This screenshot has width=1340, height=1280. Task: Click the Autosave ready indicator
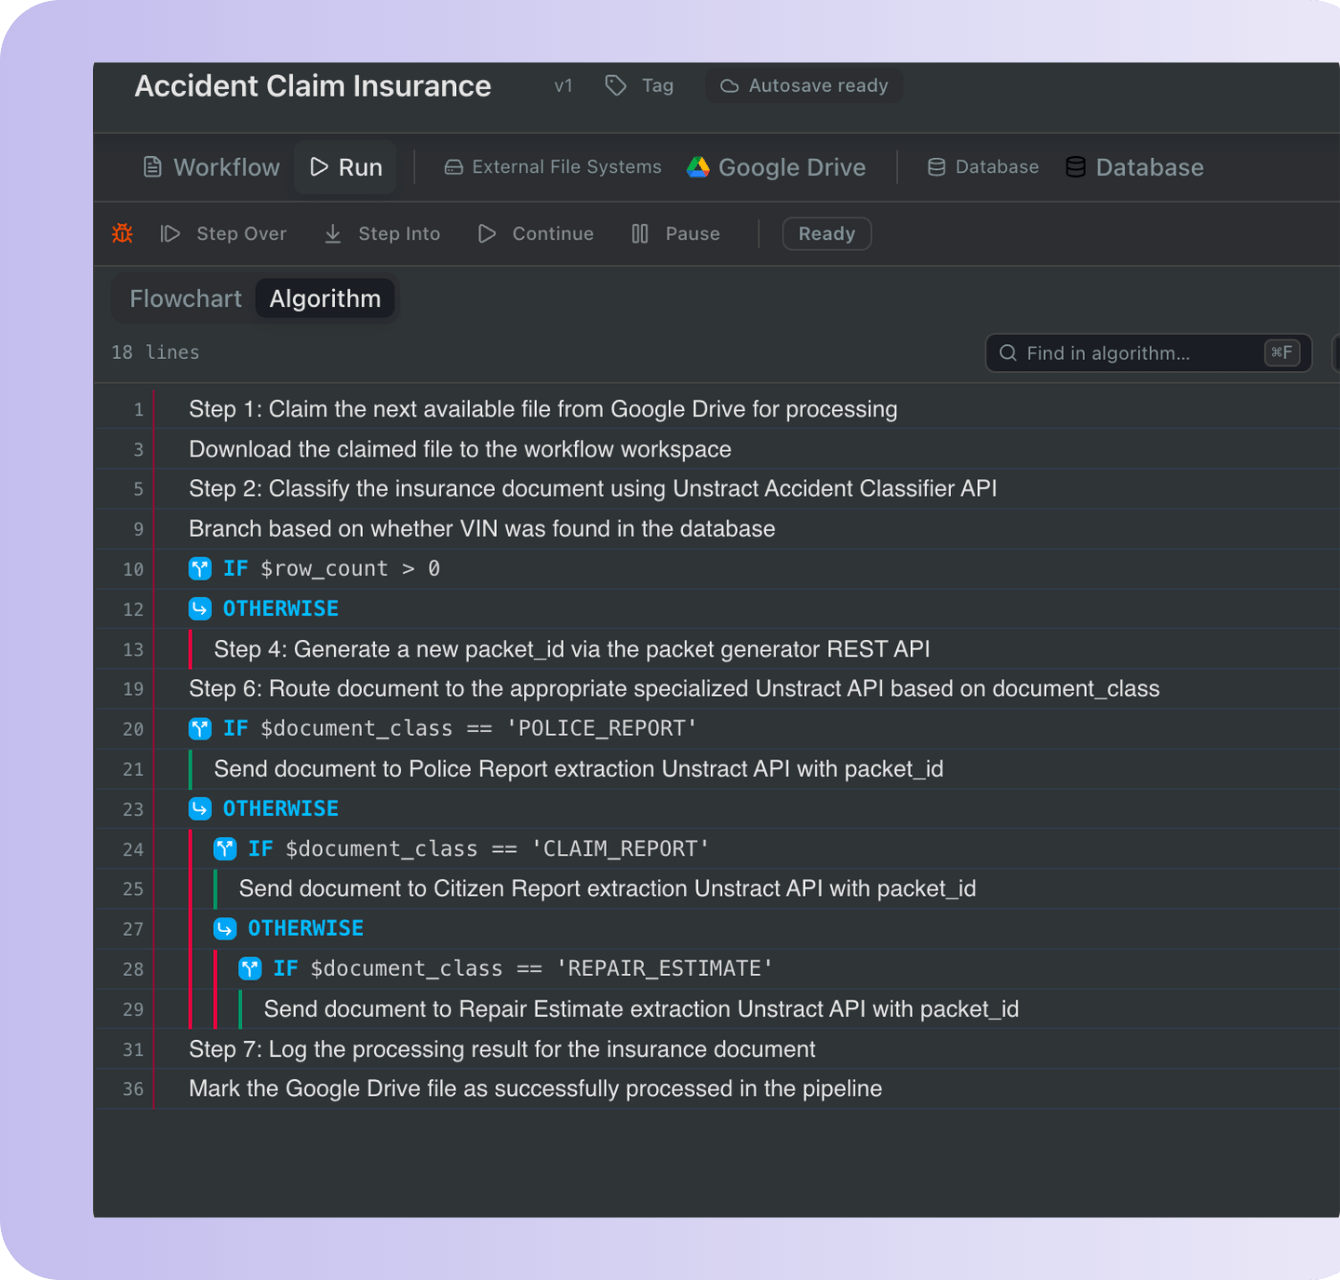(804, 86)
